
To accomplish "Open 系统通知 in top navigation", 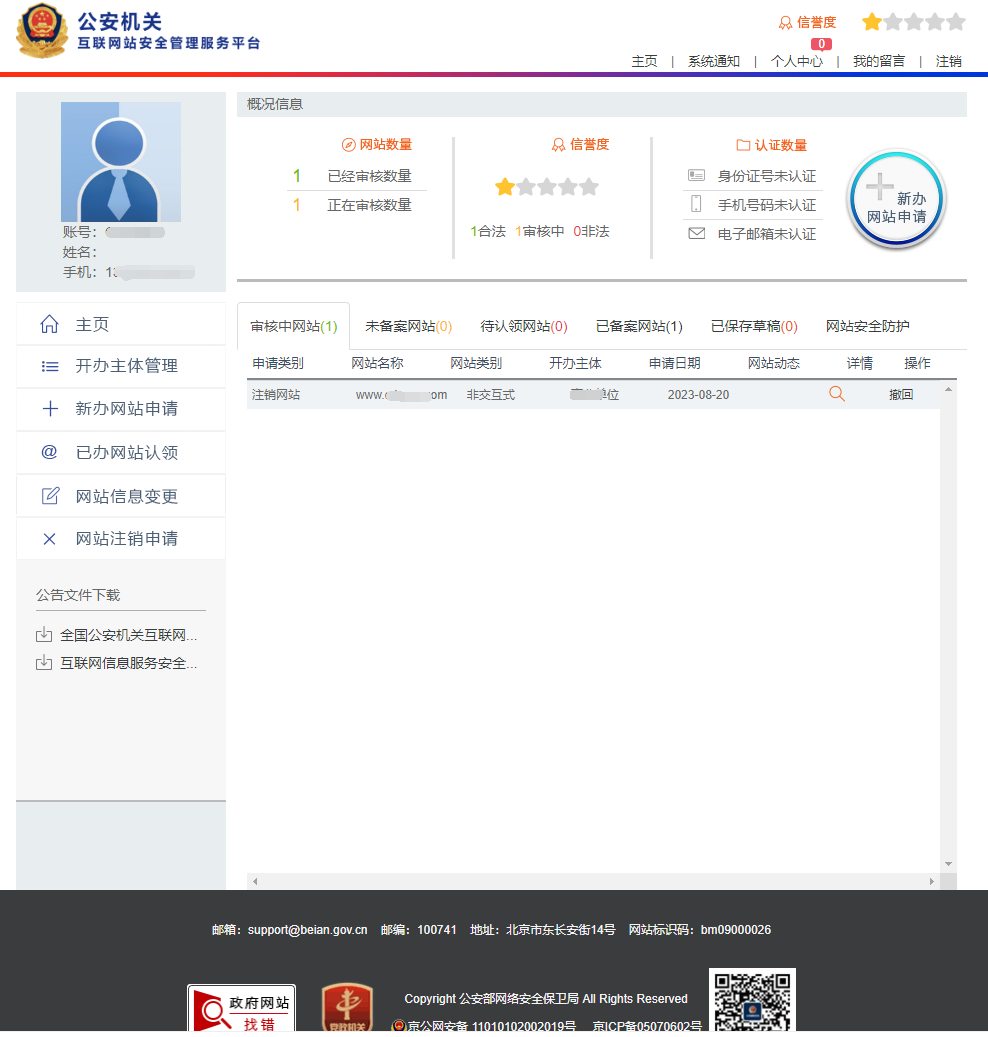I will point(714,62).
